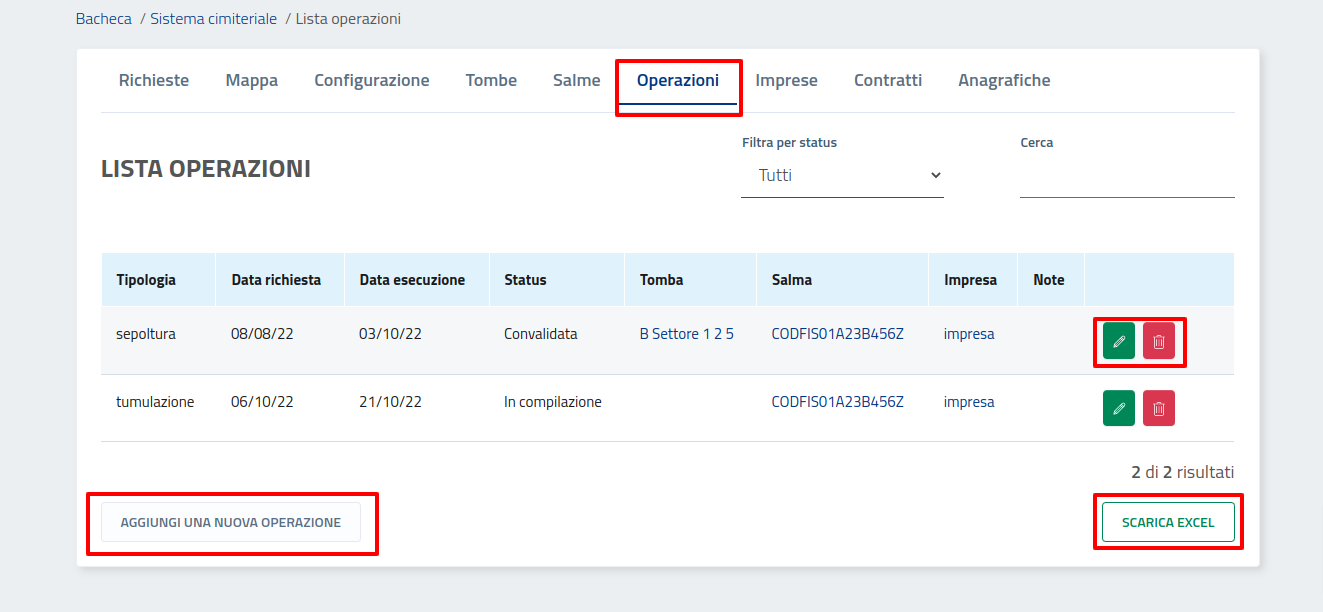
Task: Open the Imprese tab
Action: coord(786,81)
